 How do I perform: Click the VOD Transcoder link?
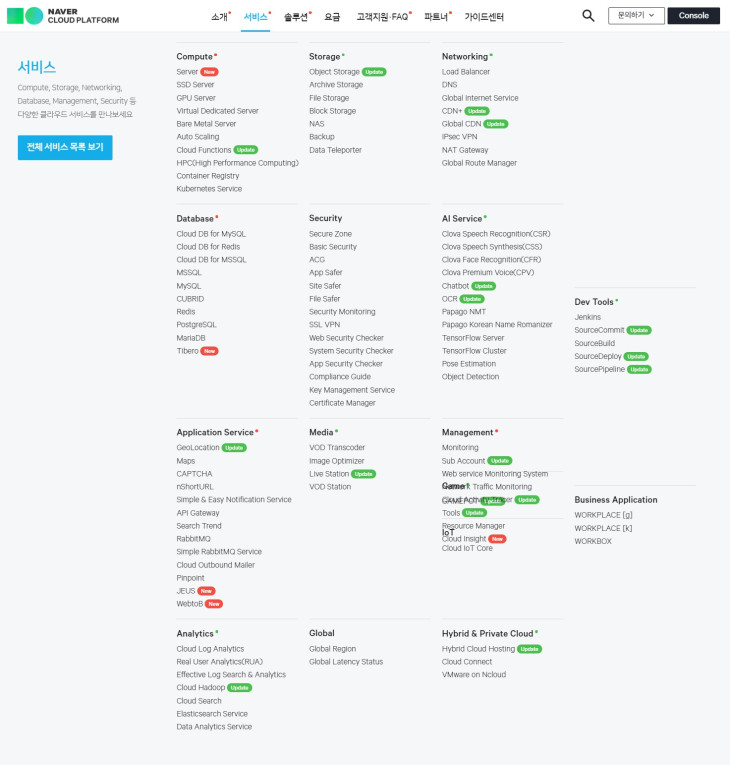tap(337, 448)
